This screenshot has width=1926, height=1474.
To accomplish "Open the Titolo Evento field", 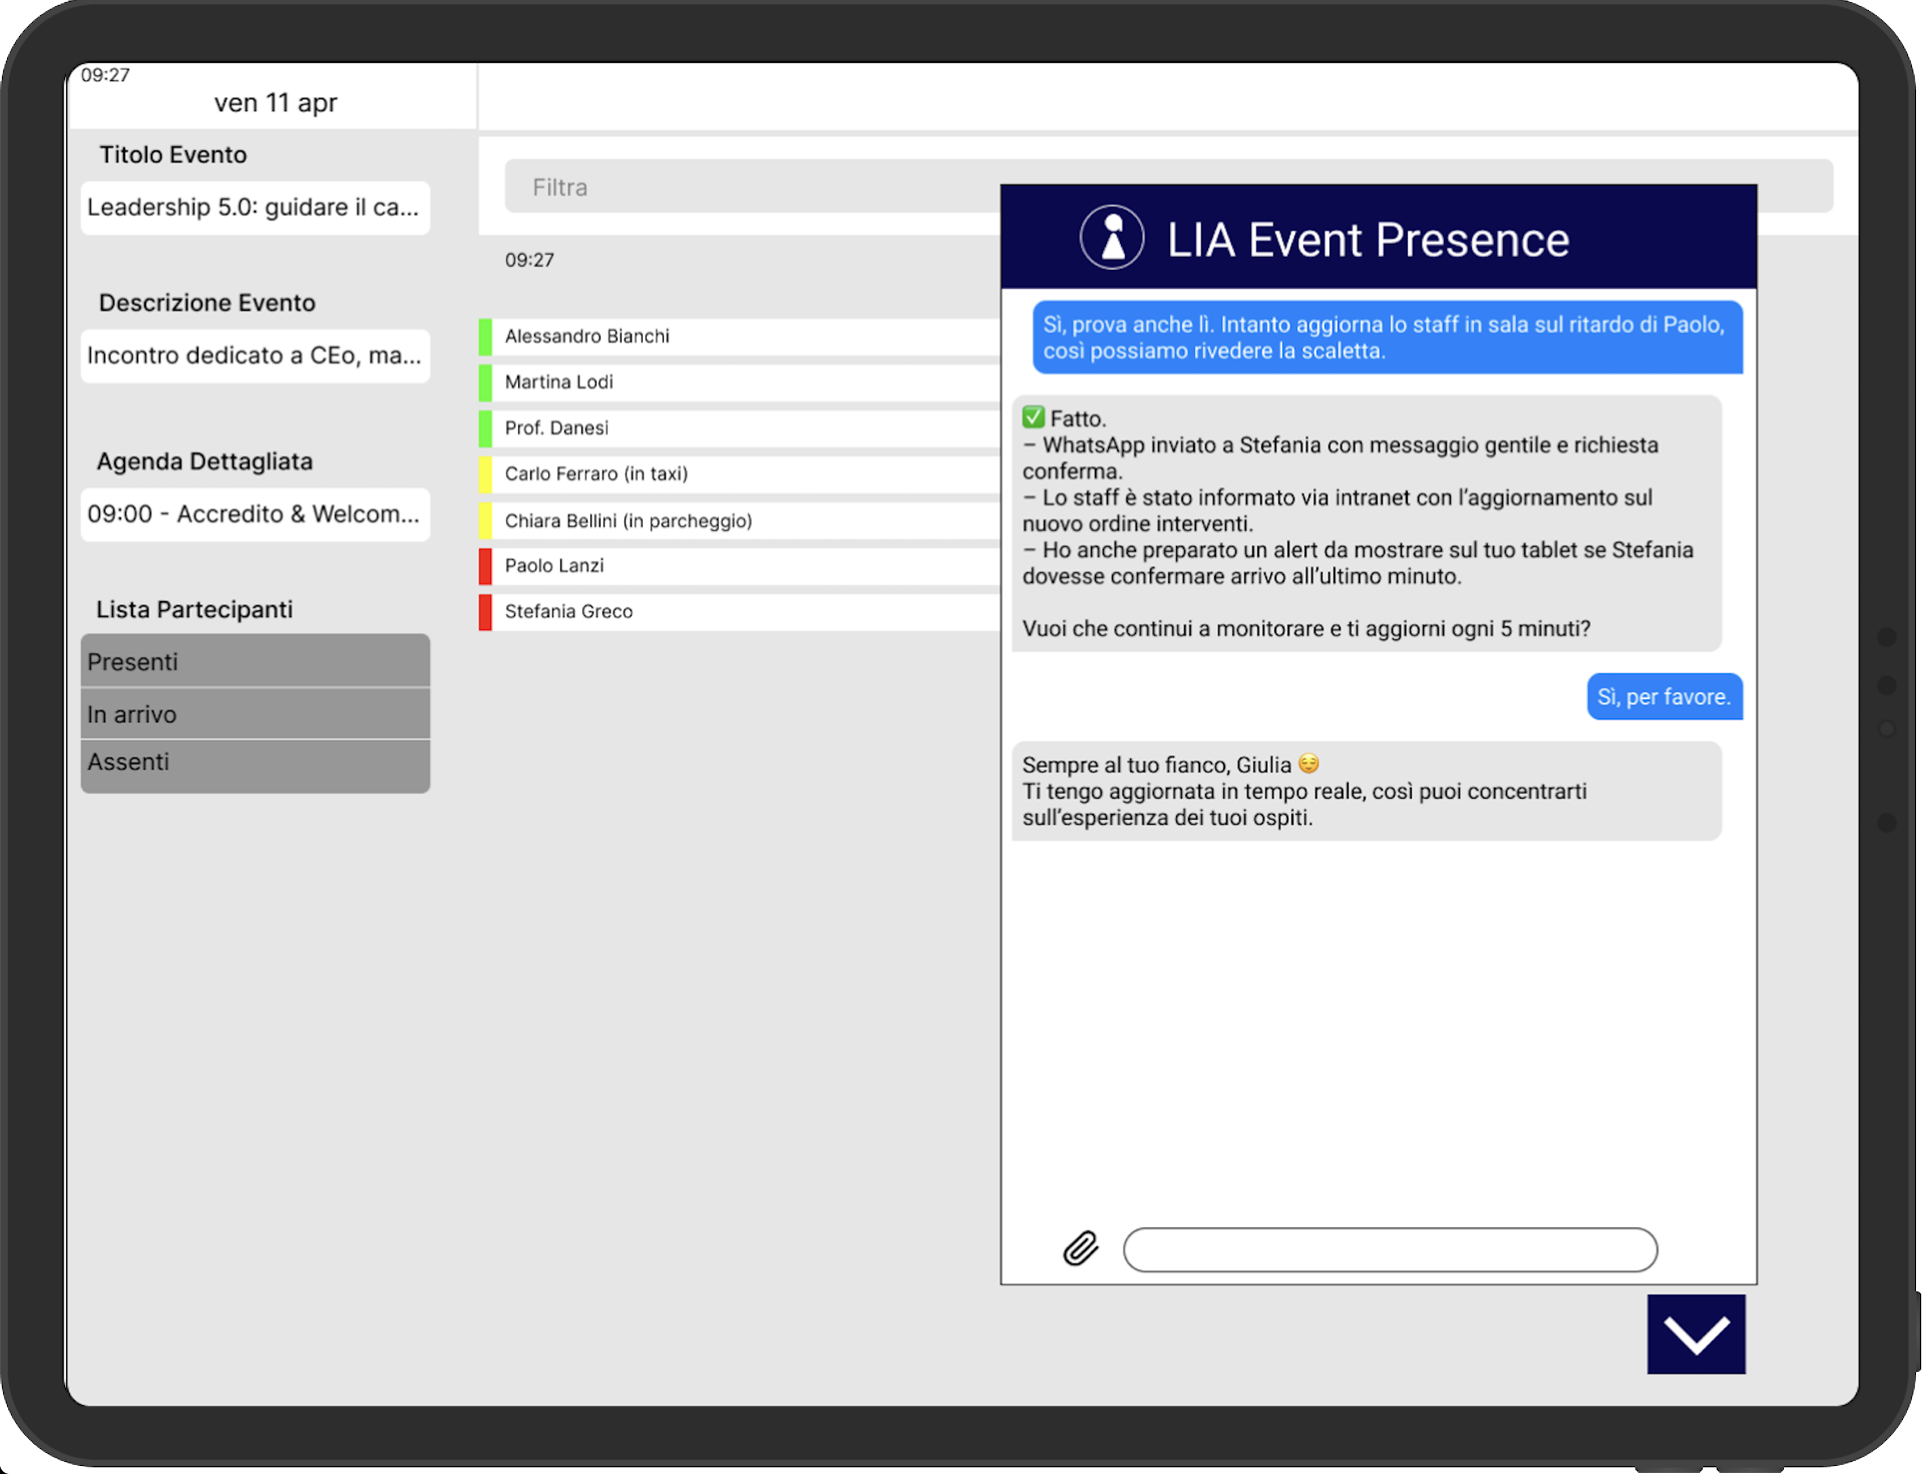I will pos(255,207).
